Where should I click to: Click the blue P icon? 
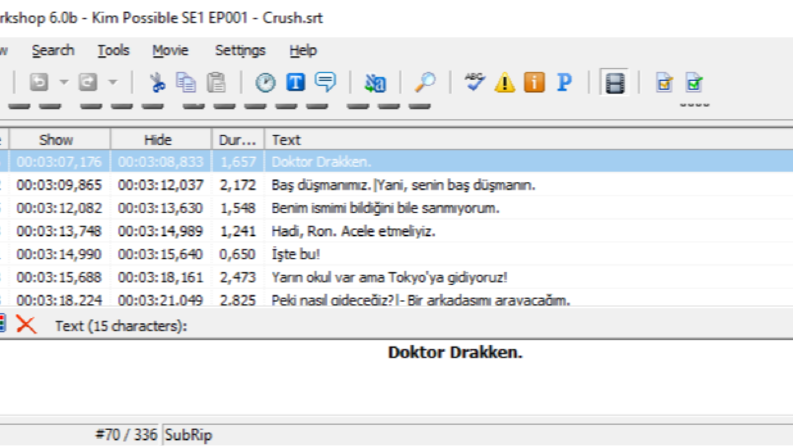click(564, 82)
